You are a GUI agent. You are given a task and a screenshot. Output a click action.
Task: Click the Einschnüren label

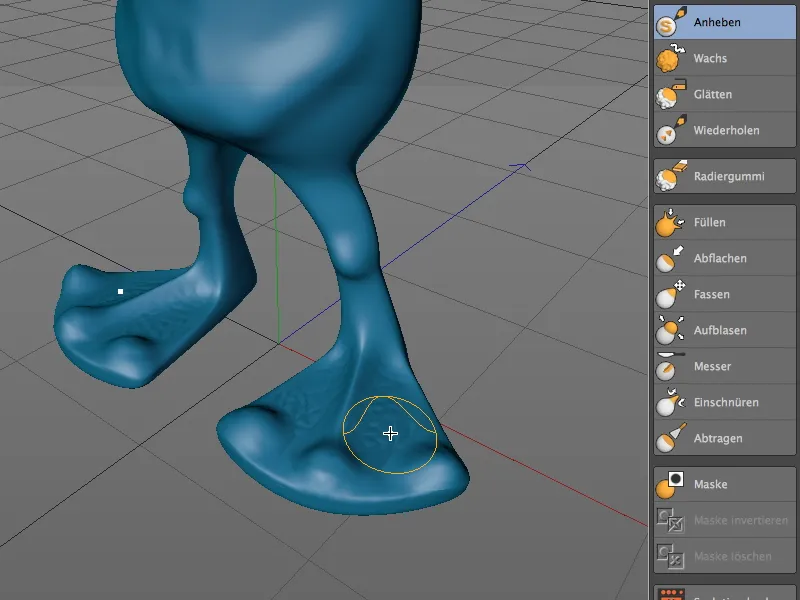726,403
